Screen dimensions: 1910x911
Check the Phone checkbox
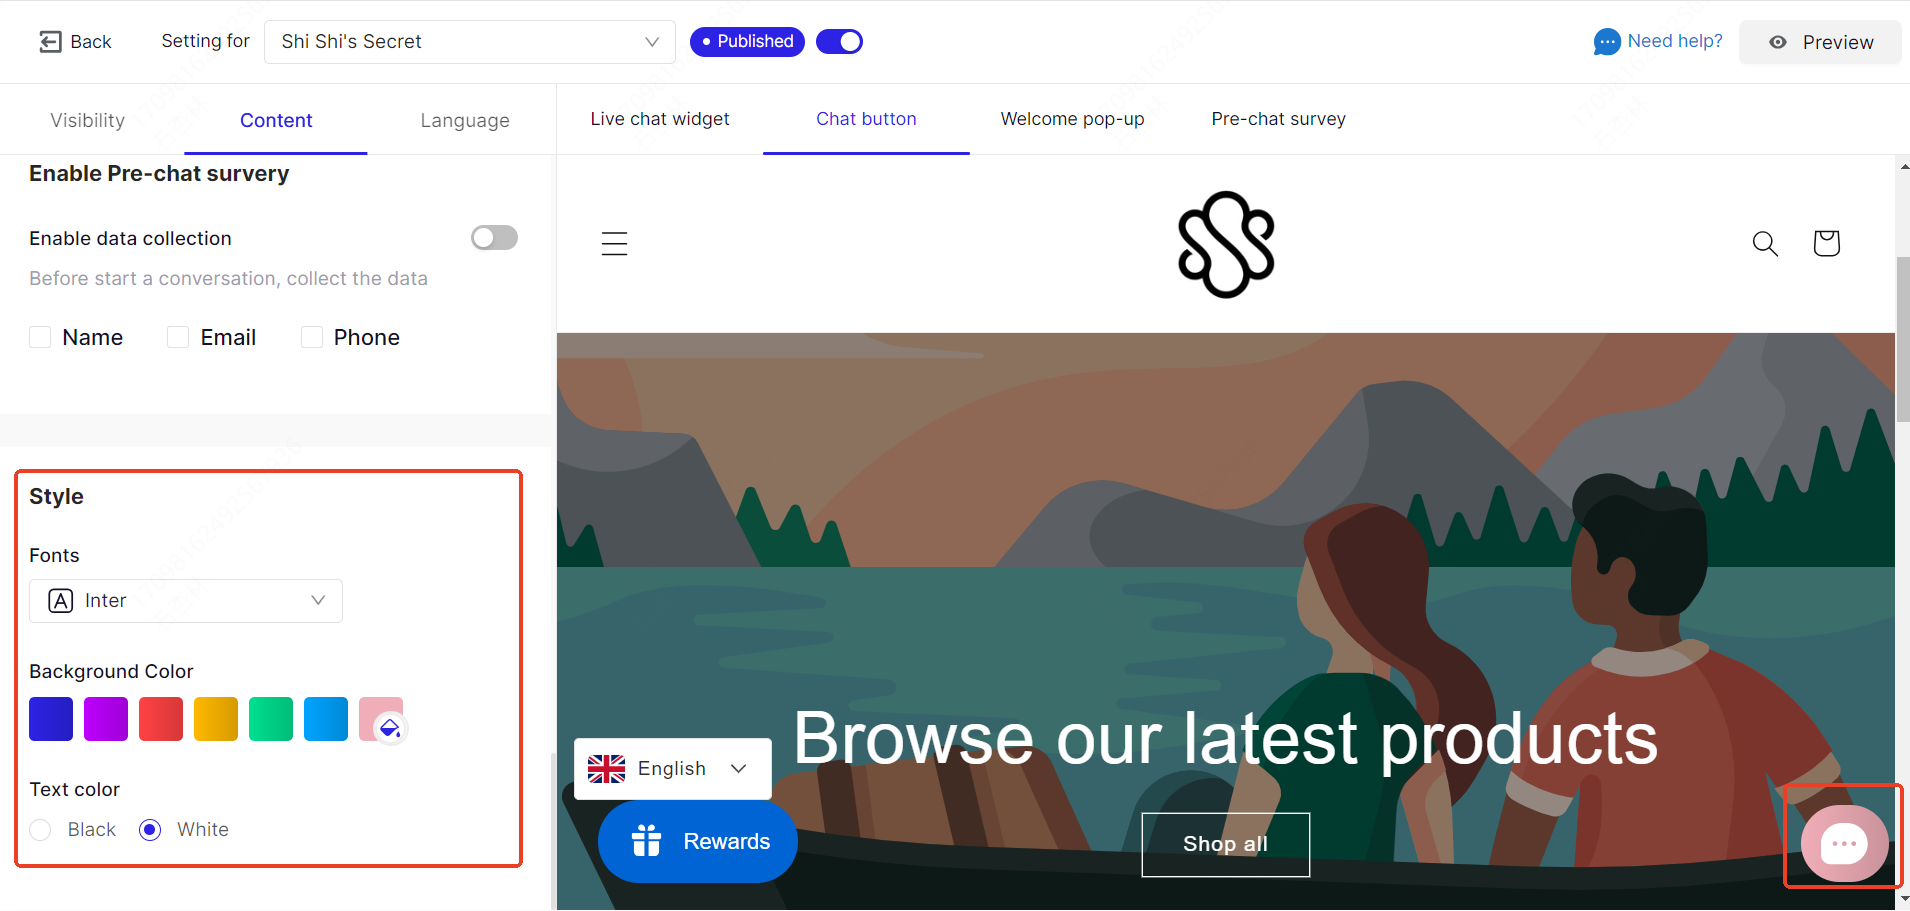312,337
